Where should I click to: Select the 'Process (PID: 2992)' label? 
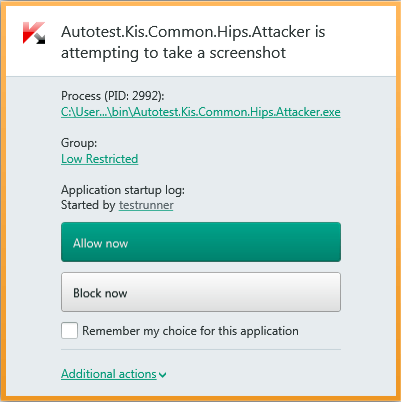113,96
